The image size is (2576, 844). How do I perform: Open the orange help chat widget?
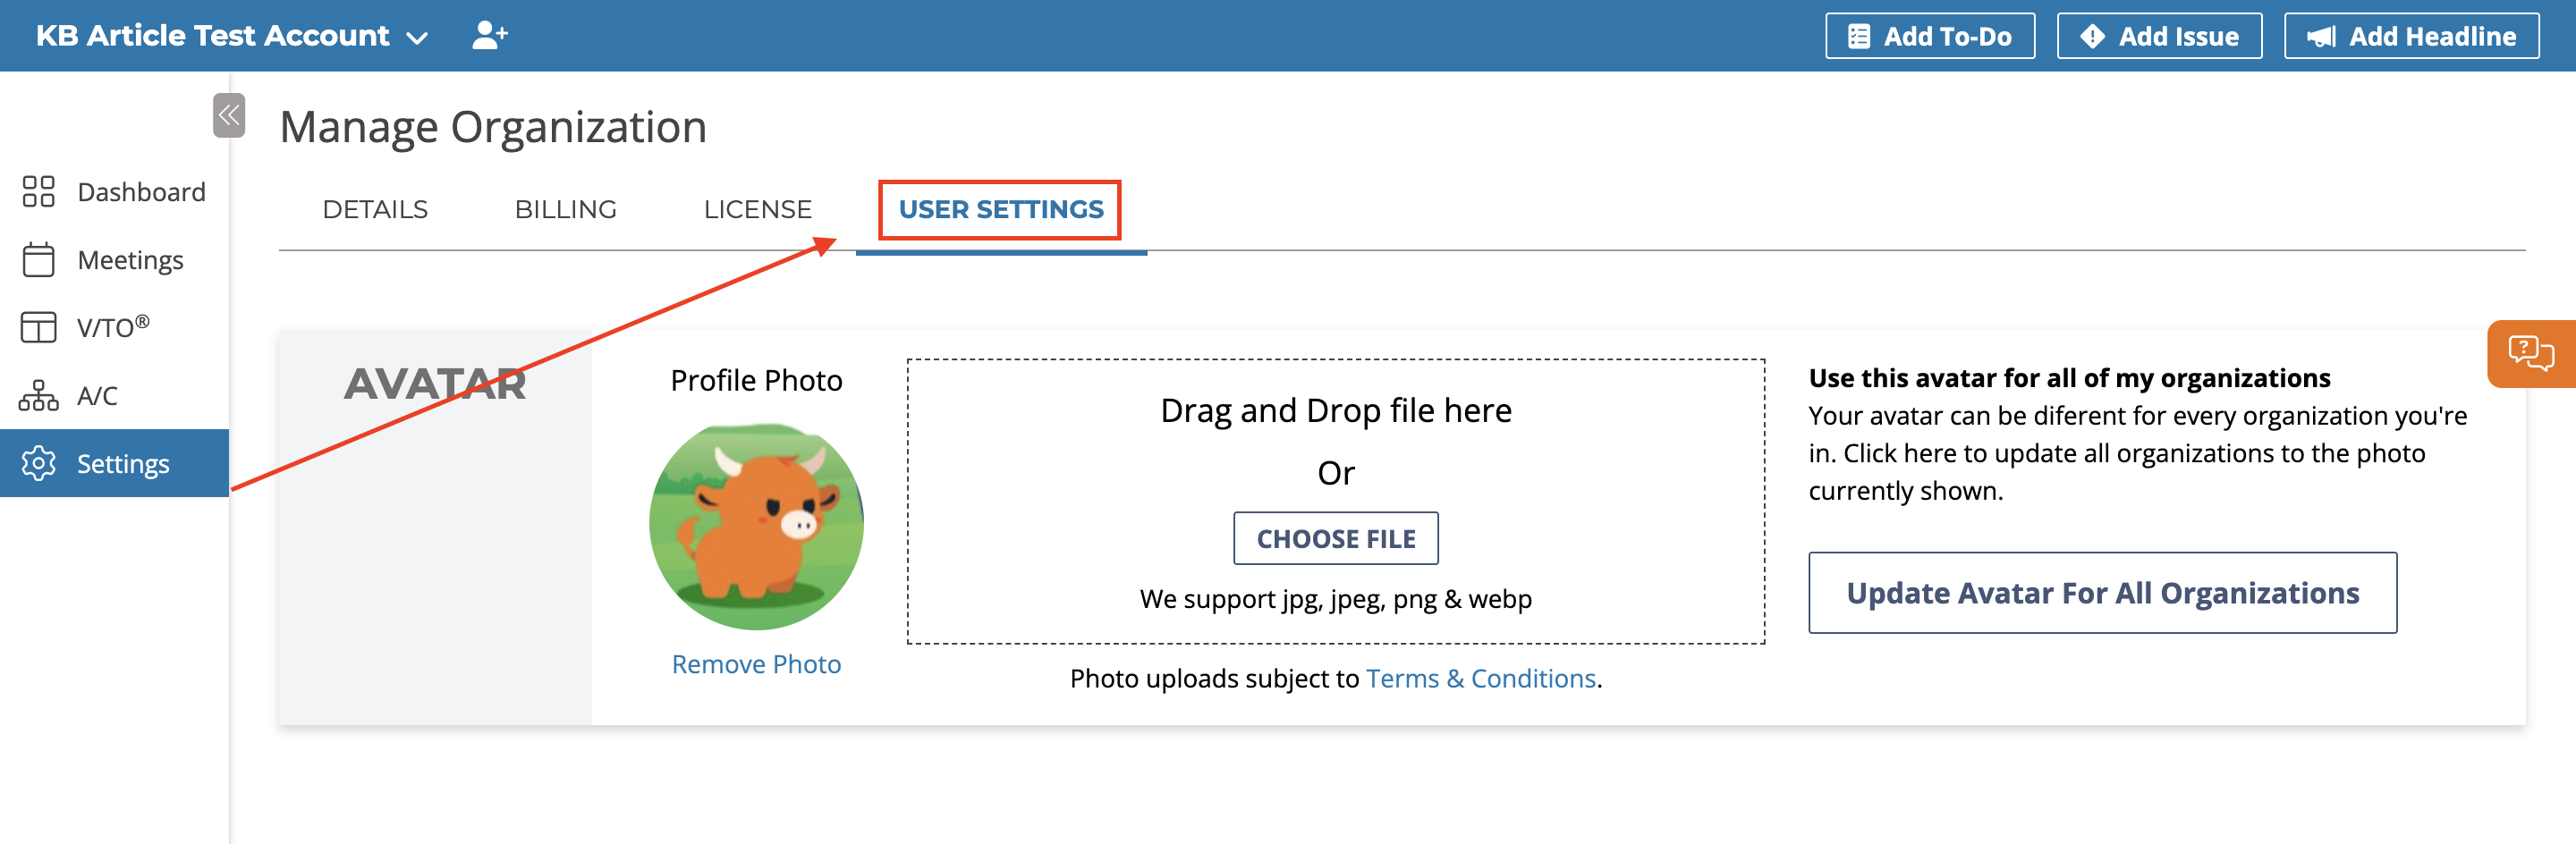[2530, 353]
